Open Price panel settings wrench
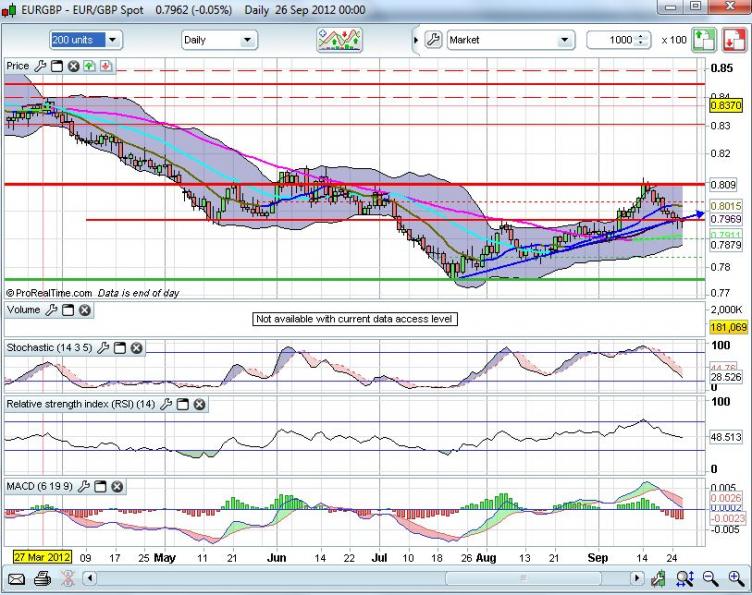Image resolution: width=752 pixels, height=595 pixels. [41, 66]
